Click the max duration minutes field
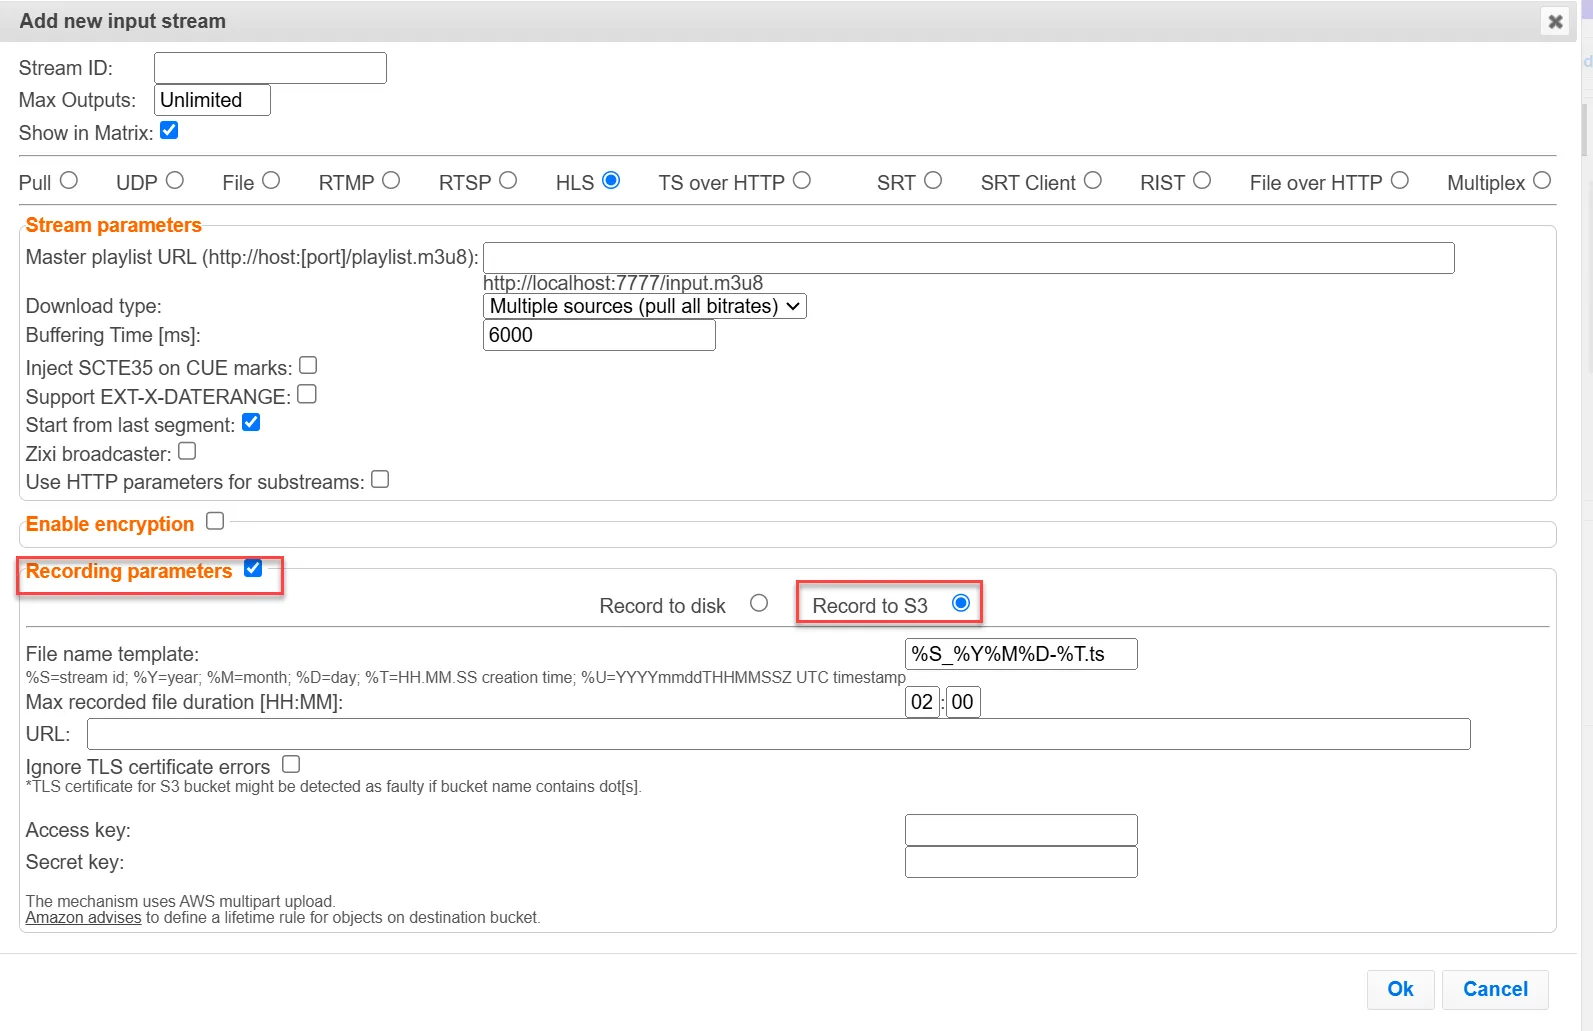 [963, 702]
